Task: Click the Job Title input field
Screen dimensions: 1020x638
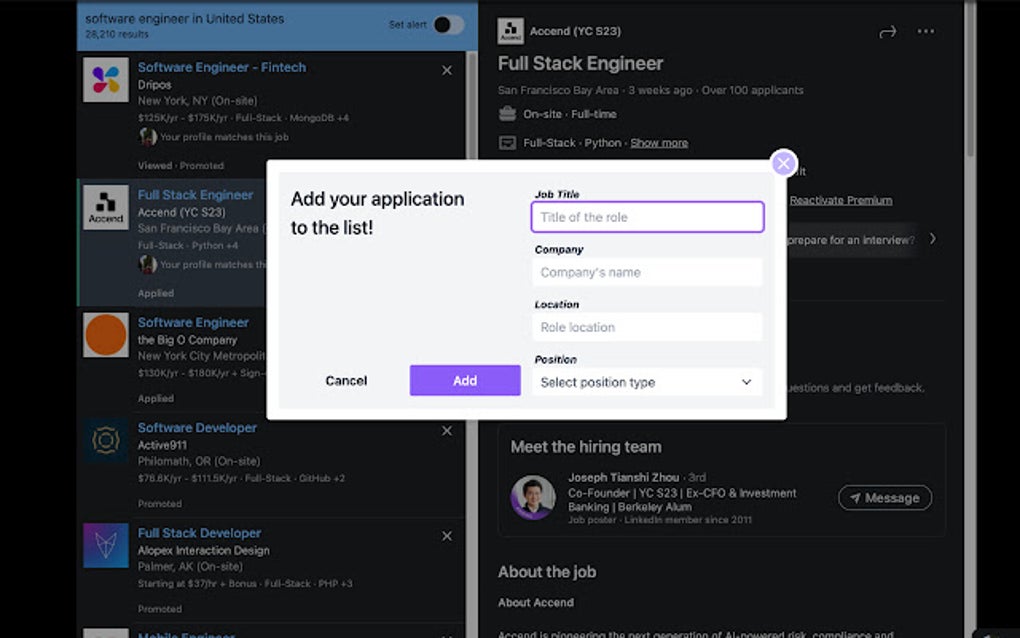Action: click(x=646, y=217)
